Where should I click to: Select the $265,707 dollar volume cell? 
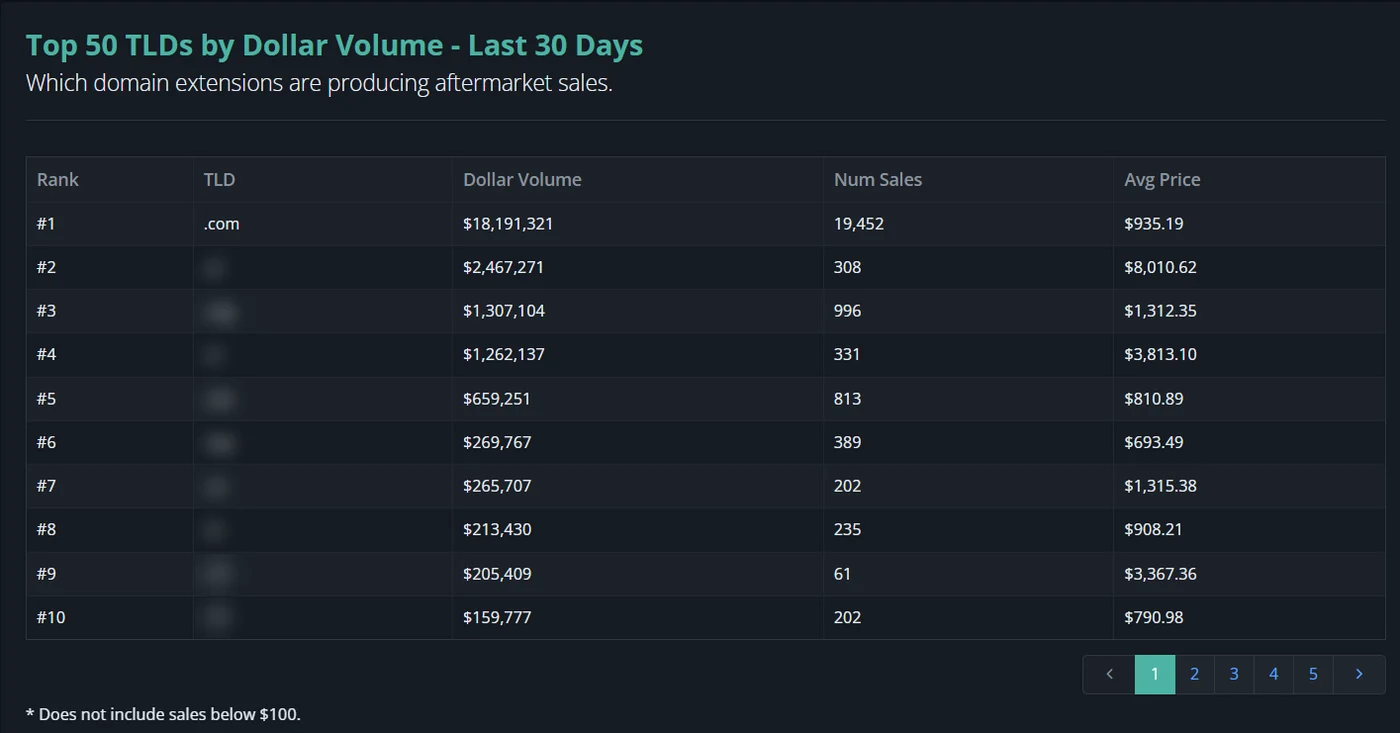click(x=638, y=486)
